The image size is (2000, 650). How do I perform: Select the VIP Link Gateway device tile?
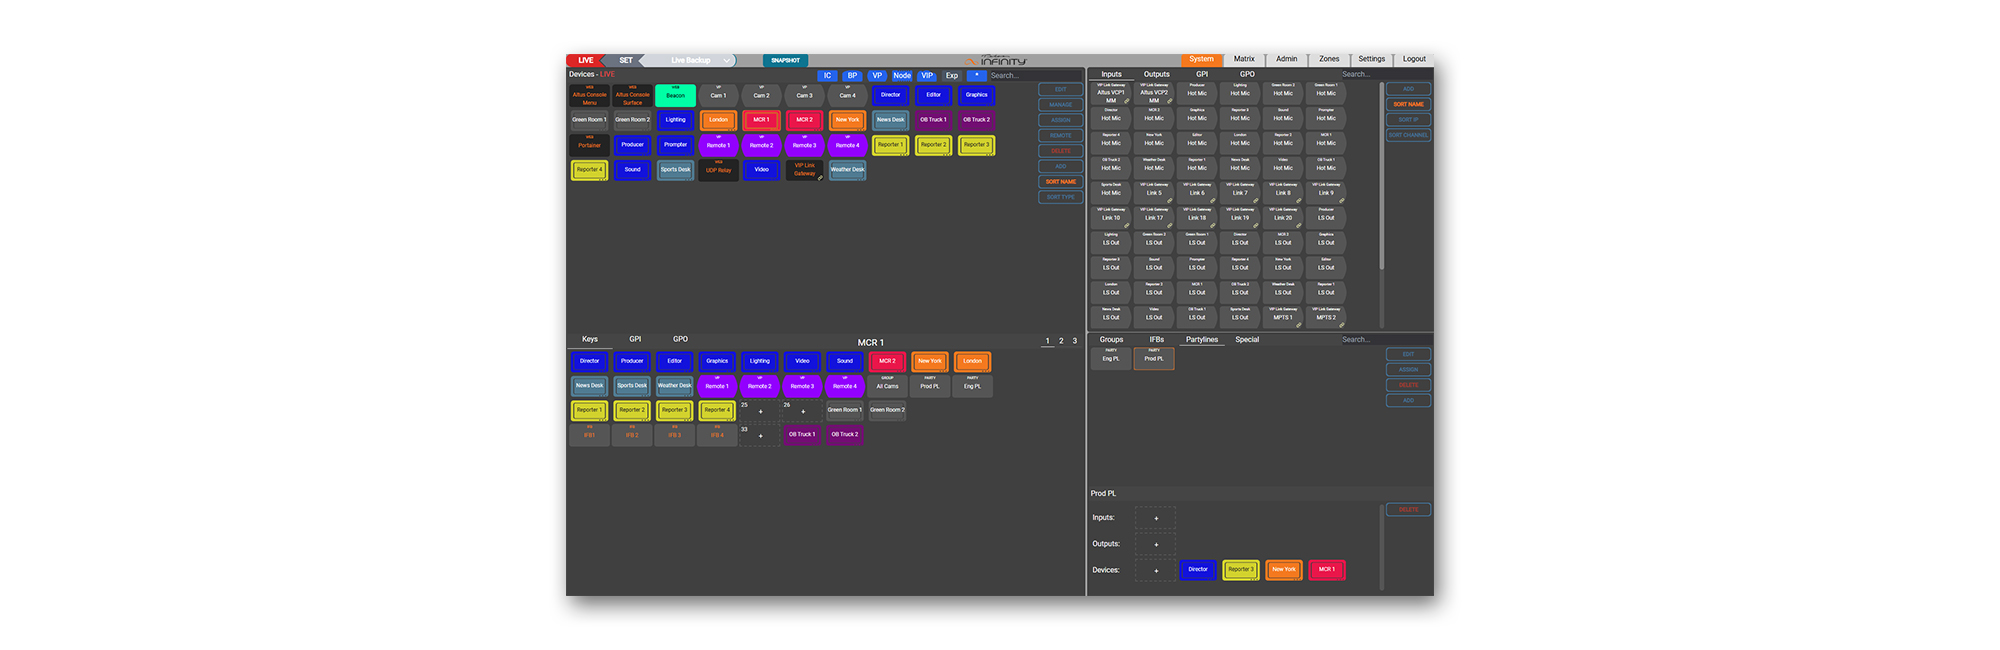(804, 170)
